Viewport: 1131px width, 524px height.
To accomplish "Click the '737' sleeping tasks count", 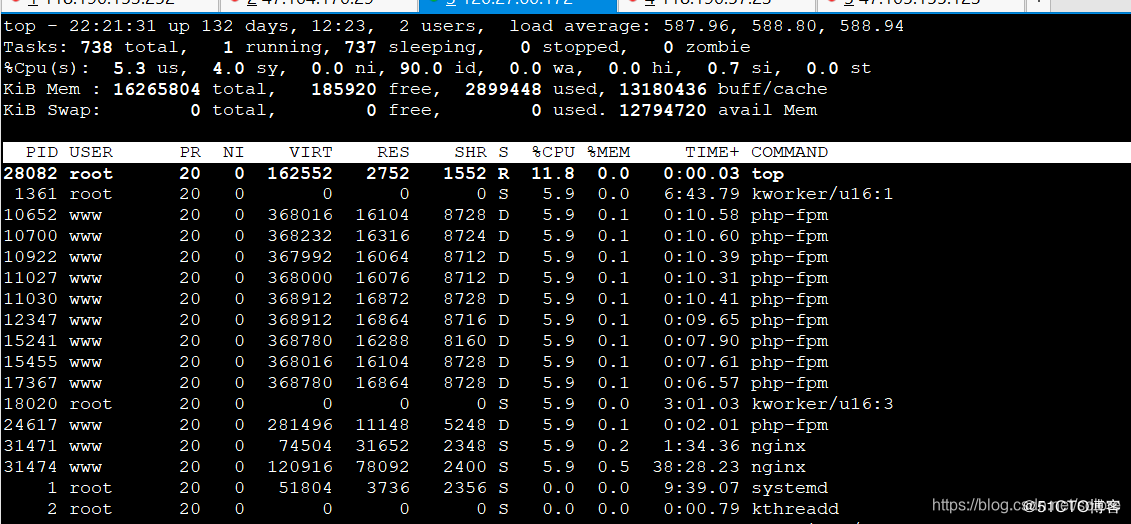I will pos(361,47).
